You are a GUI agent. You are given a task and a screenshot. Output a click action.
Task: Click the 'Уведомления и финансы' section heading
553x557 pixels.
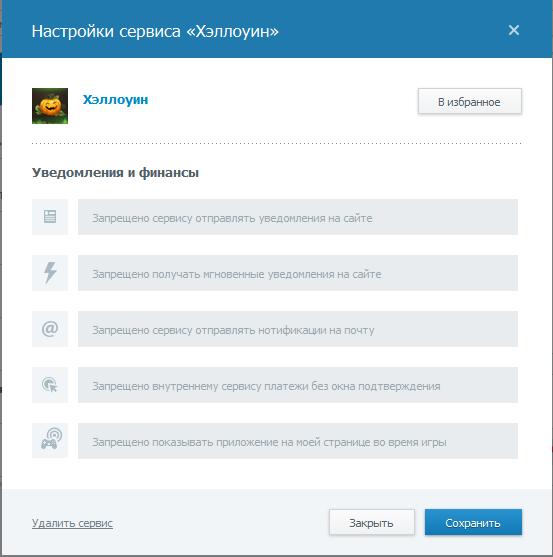115,173
